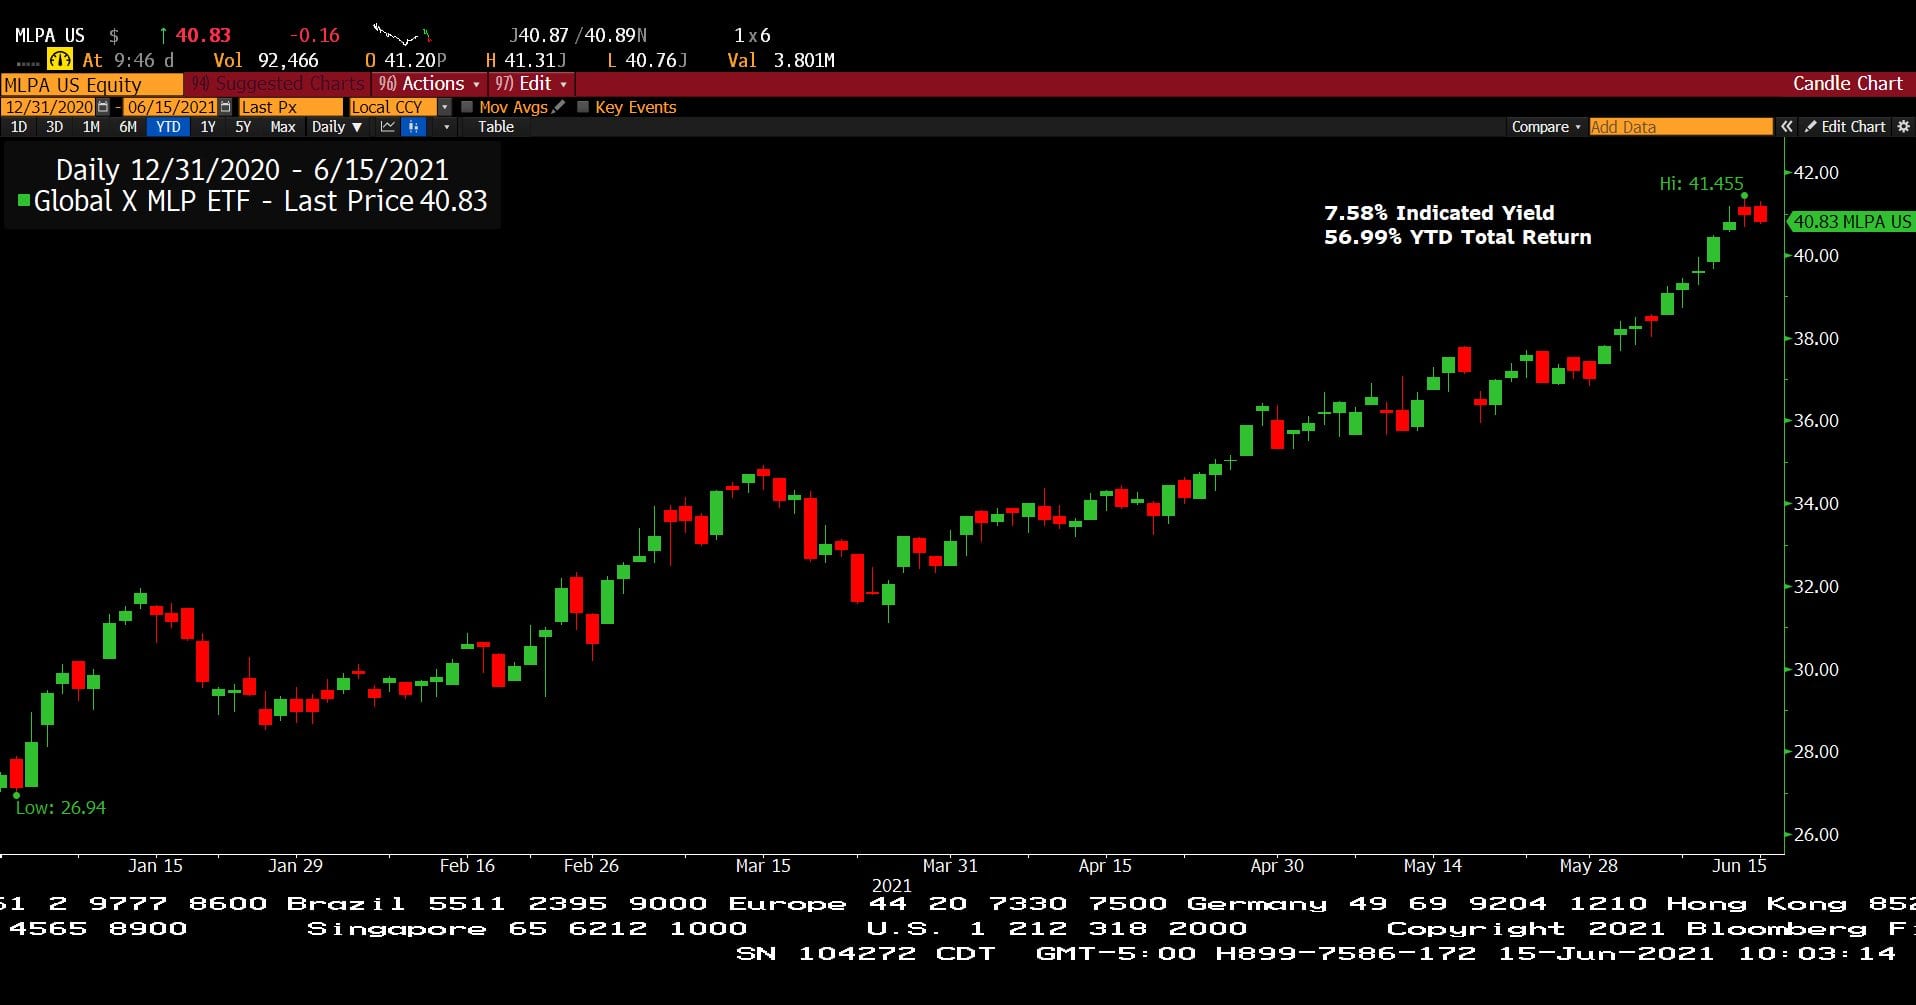Expand the chart type dropdown arrow

click(446, 127)
